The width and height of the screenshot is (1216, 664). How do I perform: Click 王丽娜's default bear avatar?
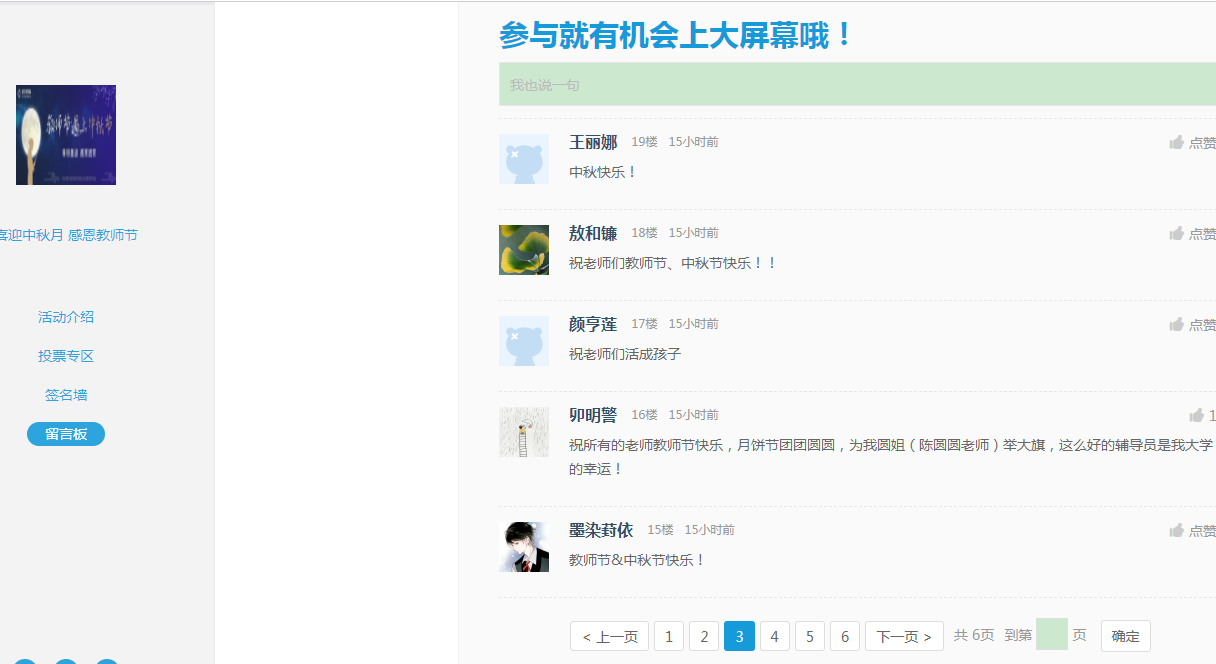tap(524, 159)
